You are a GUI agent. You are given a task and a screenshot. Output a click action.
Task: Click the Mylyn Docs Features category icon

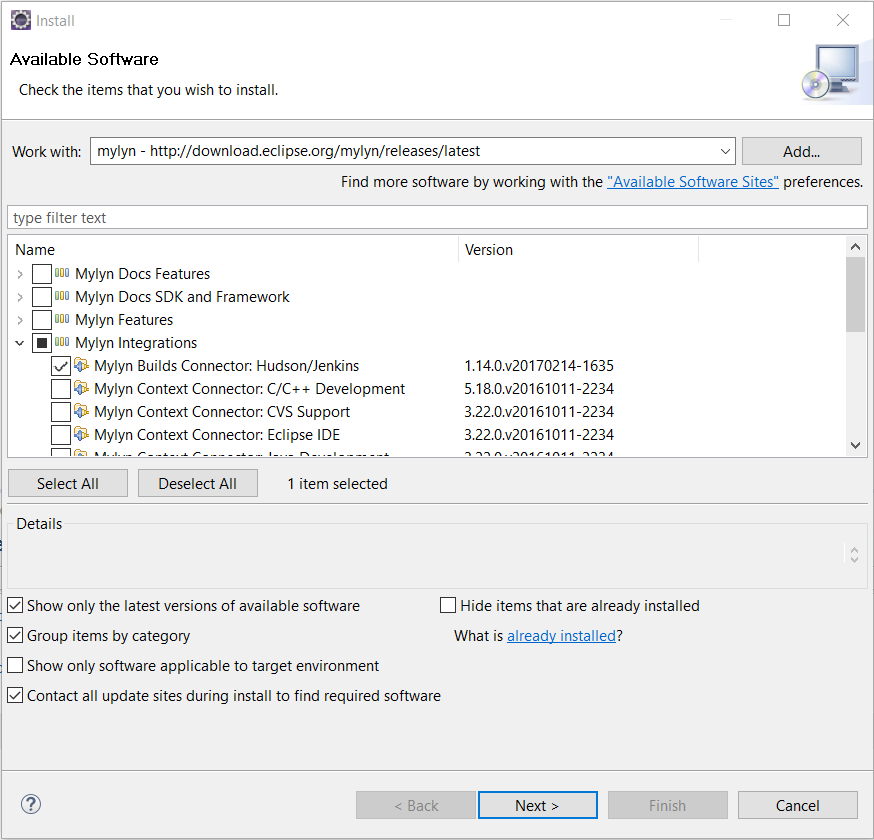pos(62,273)
